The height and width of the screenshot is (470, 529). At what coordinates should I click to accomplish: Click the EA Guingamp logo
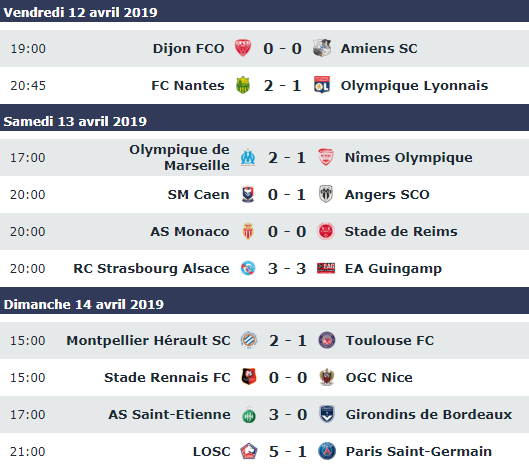coord(326,268)
